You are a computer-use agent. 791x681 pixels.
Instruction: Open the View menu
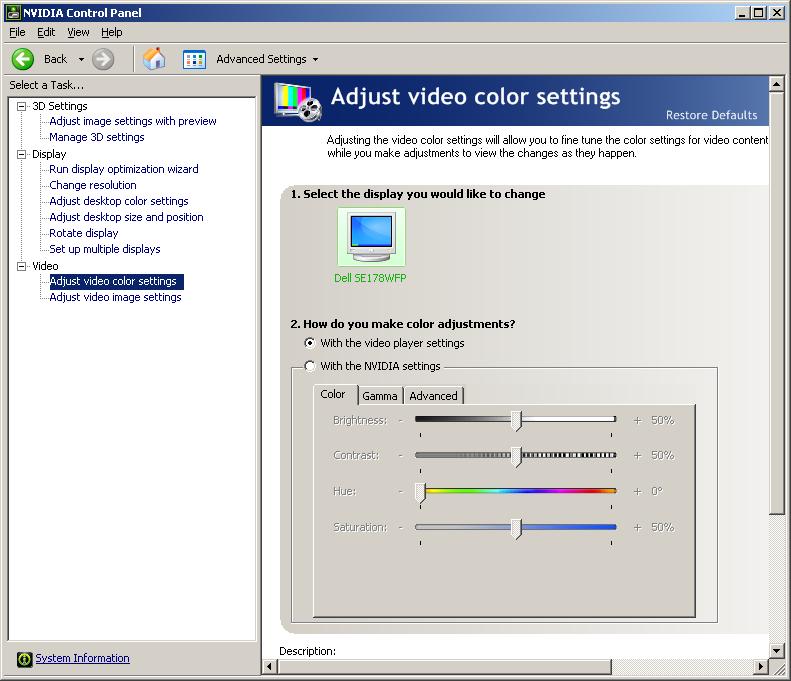coord(78,32)
